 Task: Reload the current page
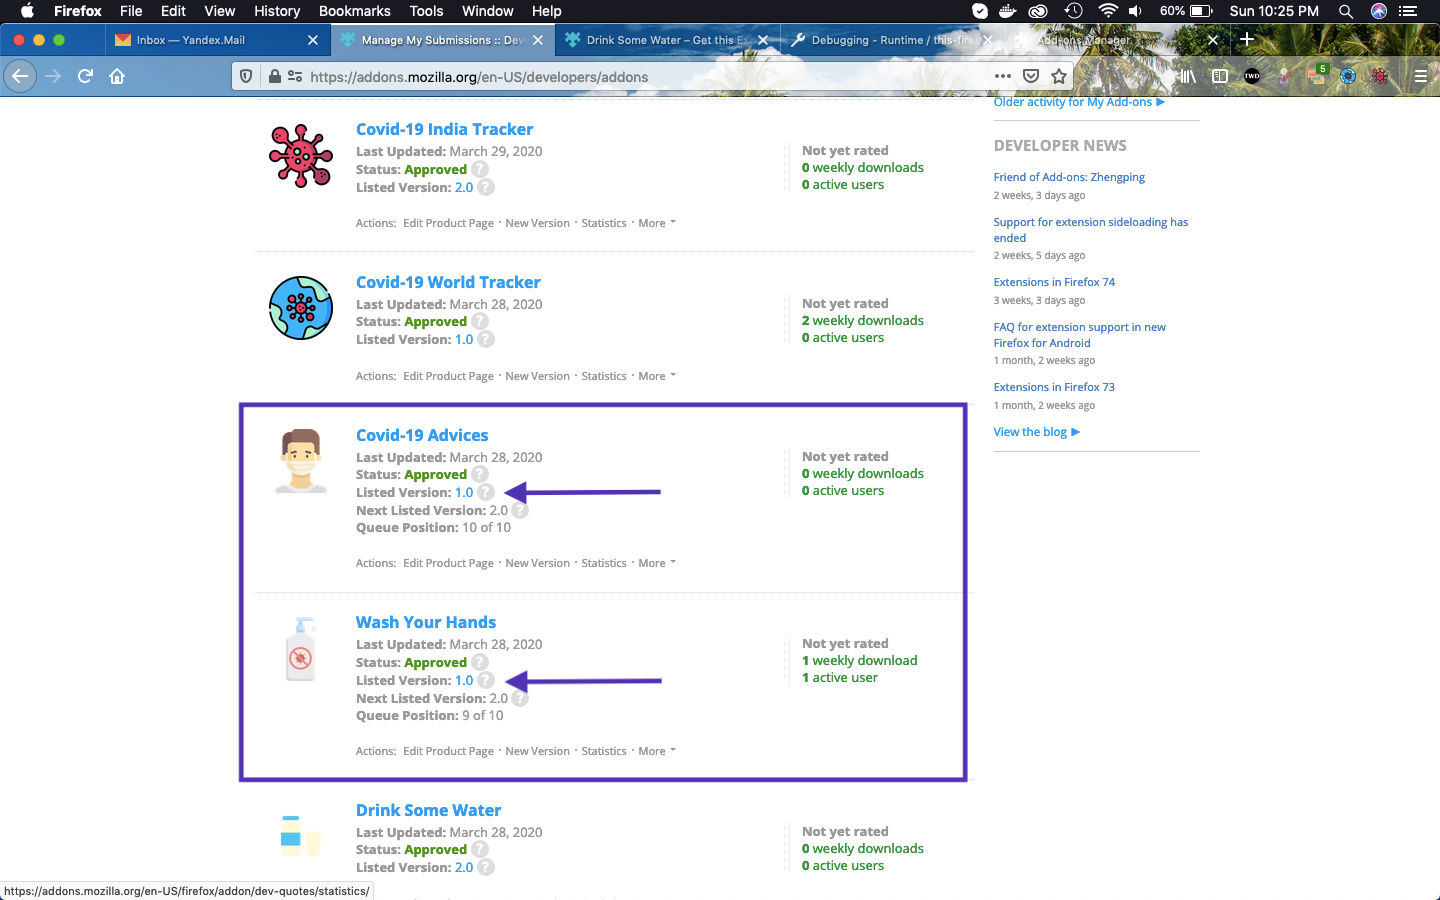click(85, 76)
